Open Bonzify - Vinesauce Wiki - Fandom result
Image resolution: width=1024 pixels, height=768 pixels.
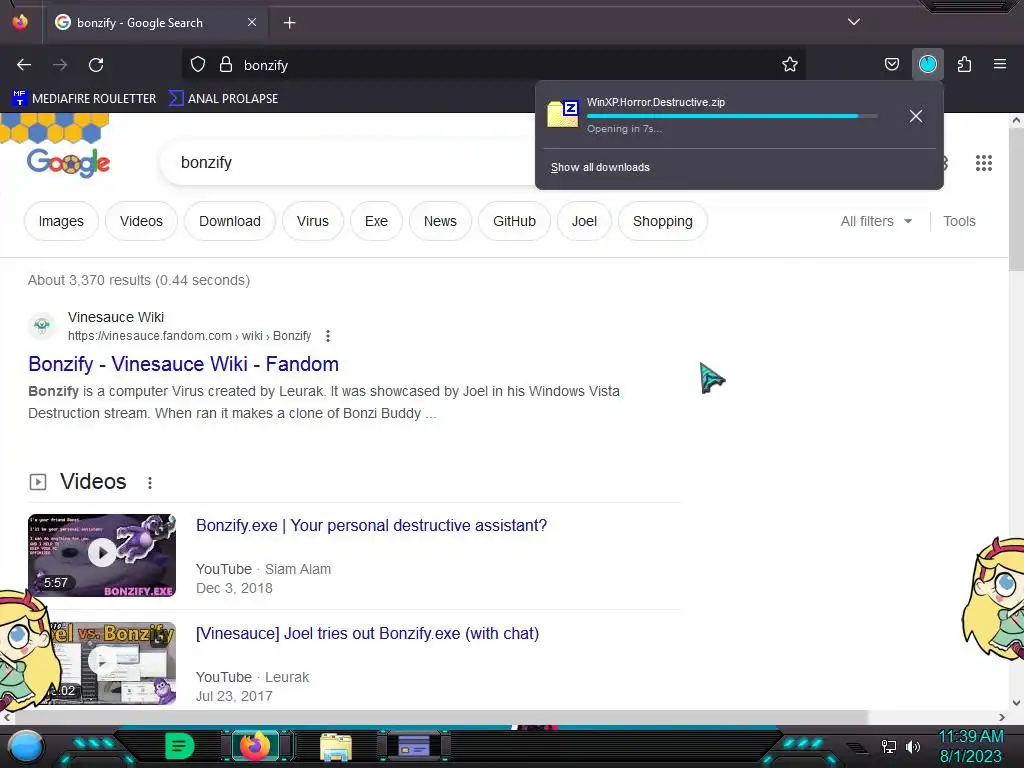click(184, 364)
